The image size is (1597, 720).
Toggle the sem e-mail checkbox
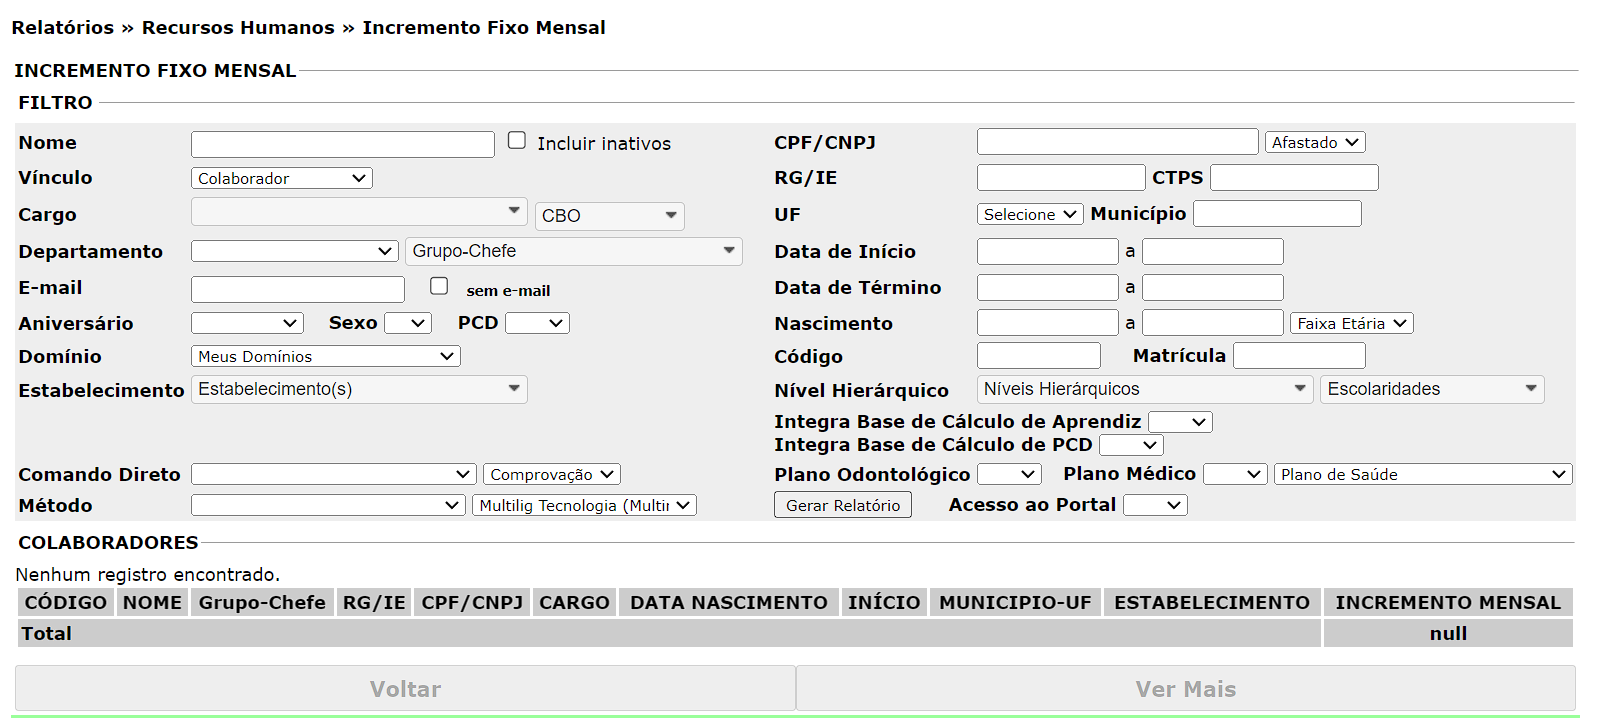(439, 287)
